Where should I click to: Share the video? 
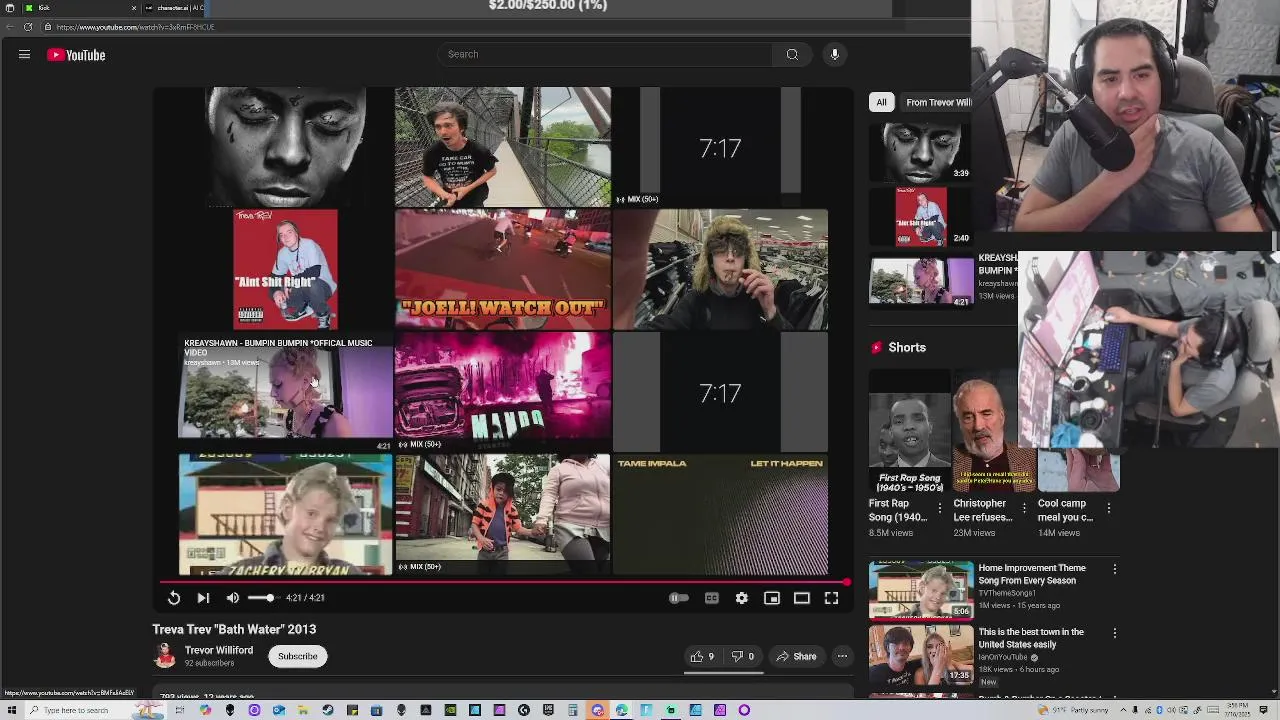click(x=796, y=656)
